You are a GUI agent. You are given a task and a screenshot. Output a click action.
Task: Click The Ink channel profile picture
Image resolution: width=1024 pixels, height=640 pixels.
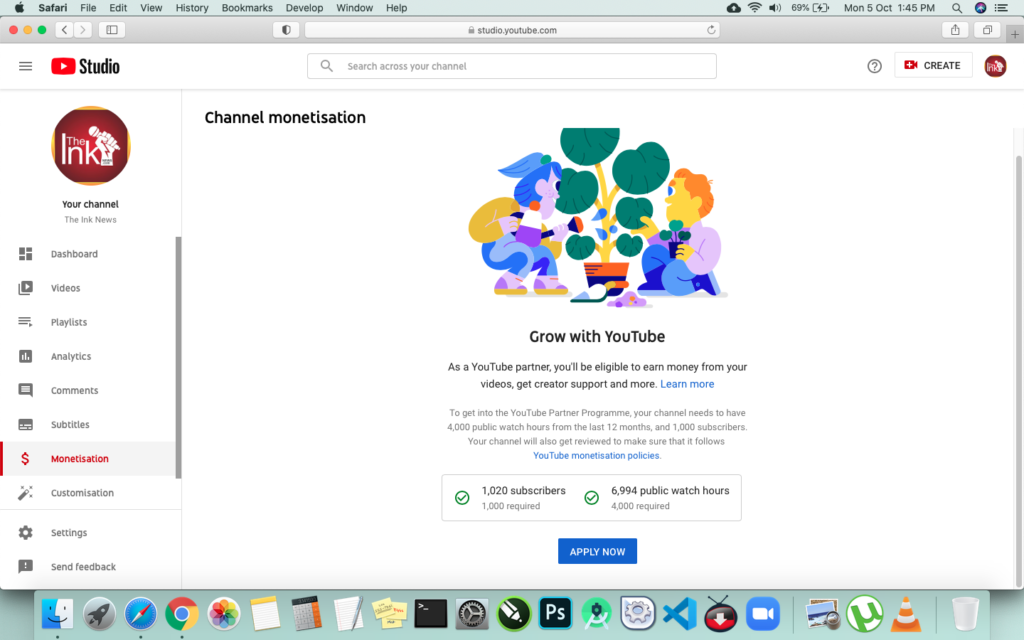(91, 146)
